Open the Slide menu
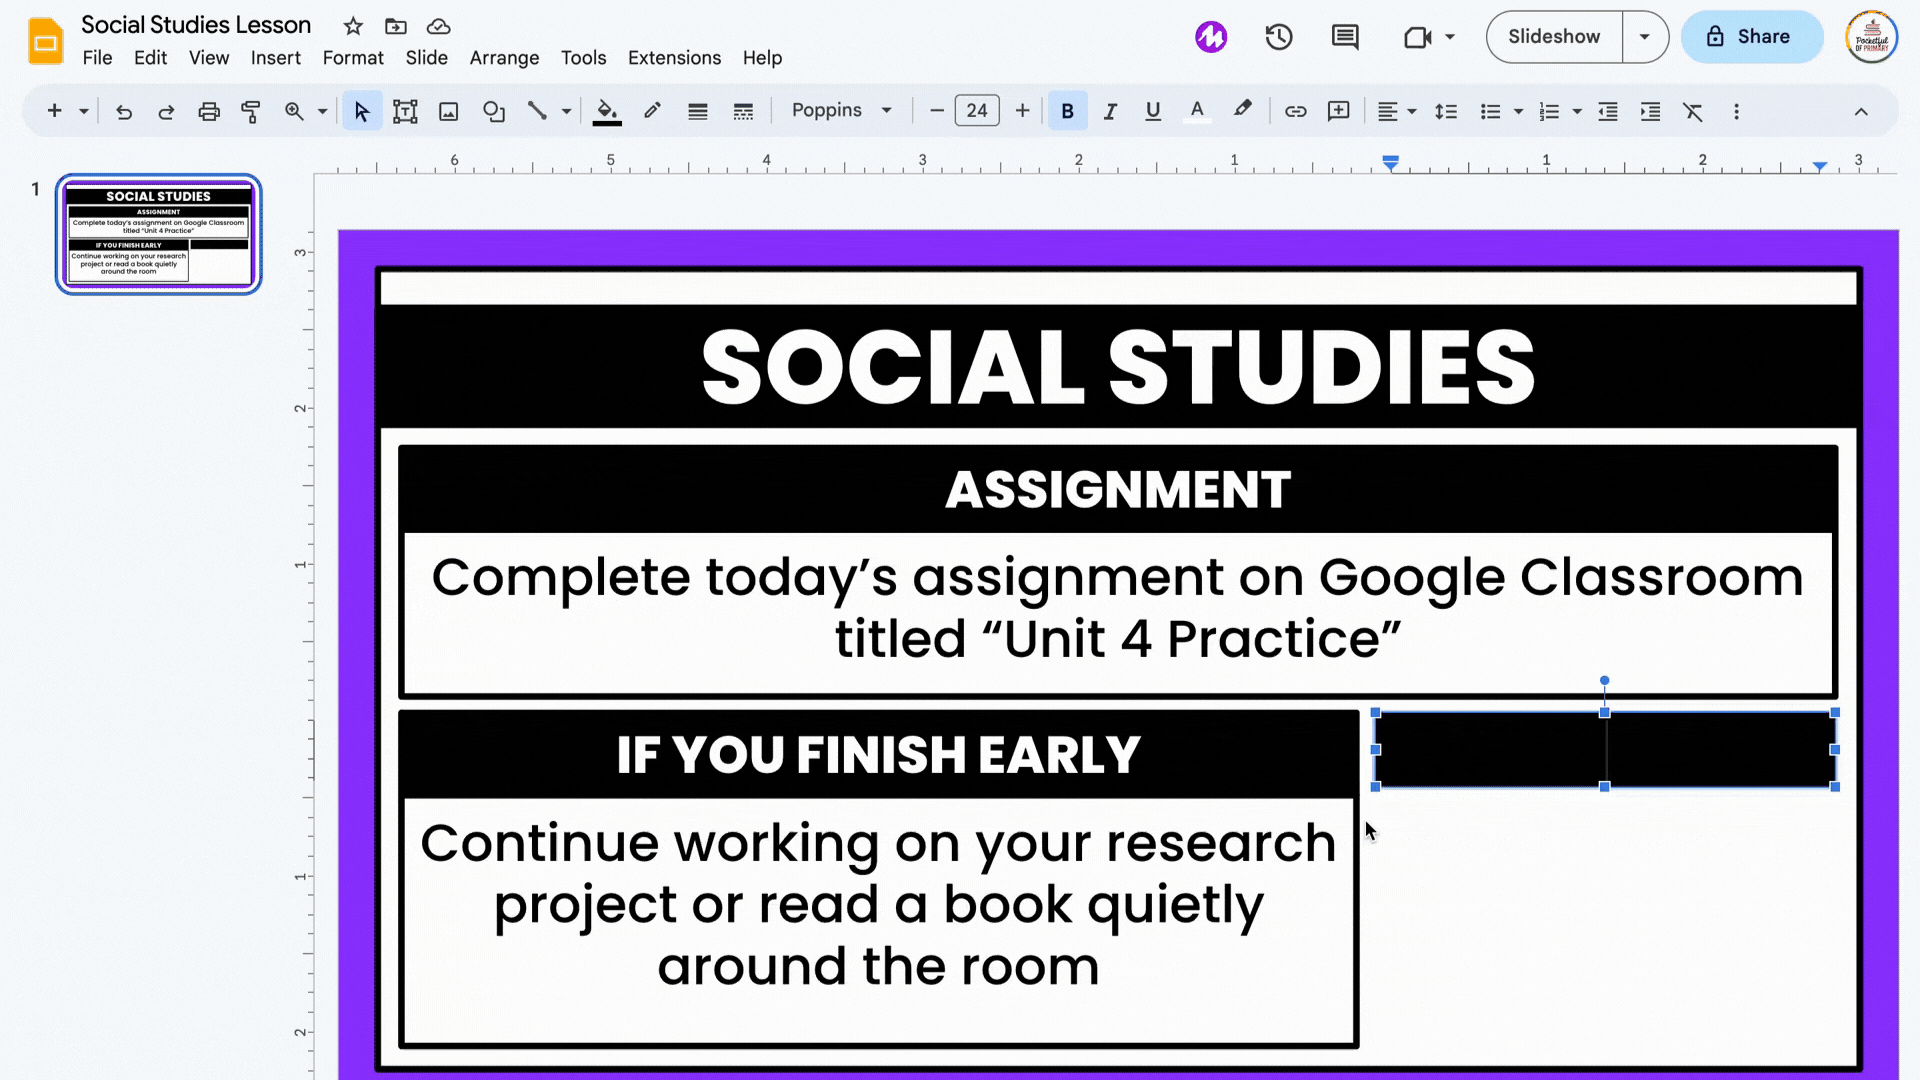This screenshot has height=1080, width=1920. coord(426,58)
